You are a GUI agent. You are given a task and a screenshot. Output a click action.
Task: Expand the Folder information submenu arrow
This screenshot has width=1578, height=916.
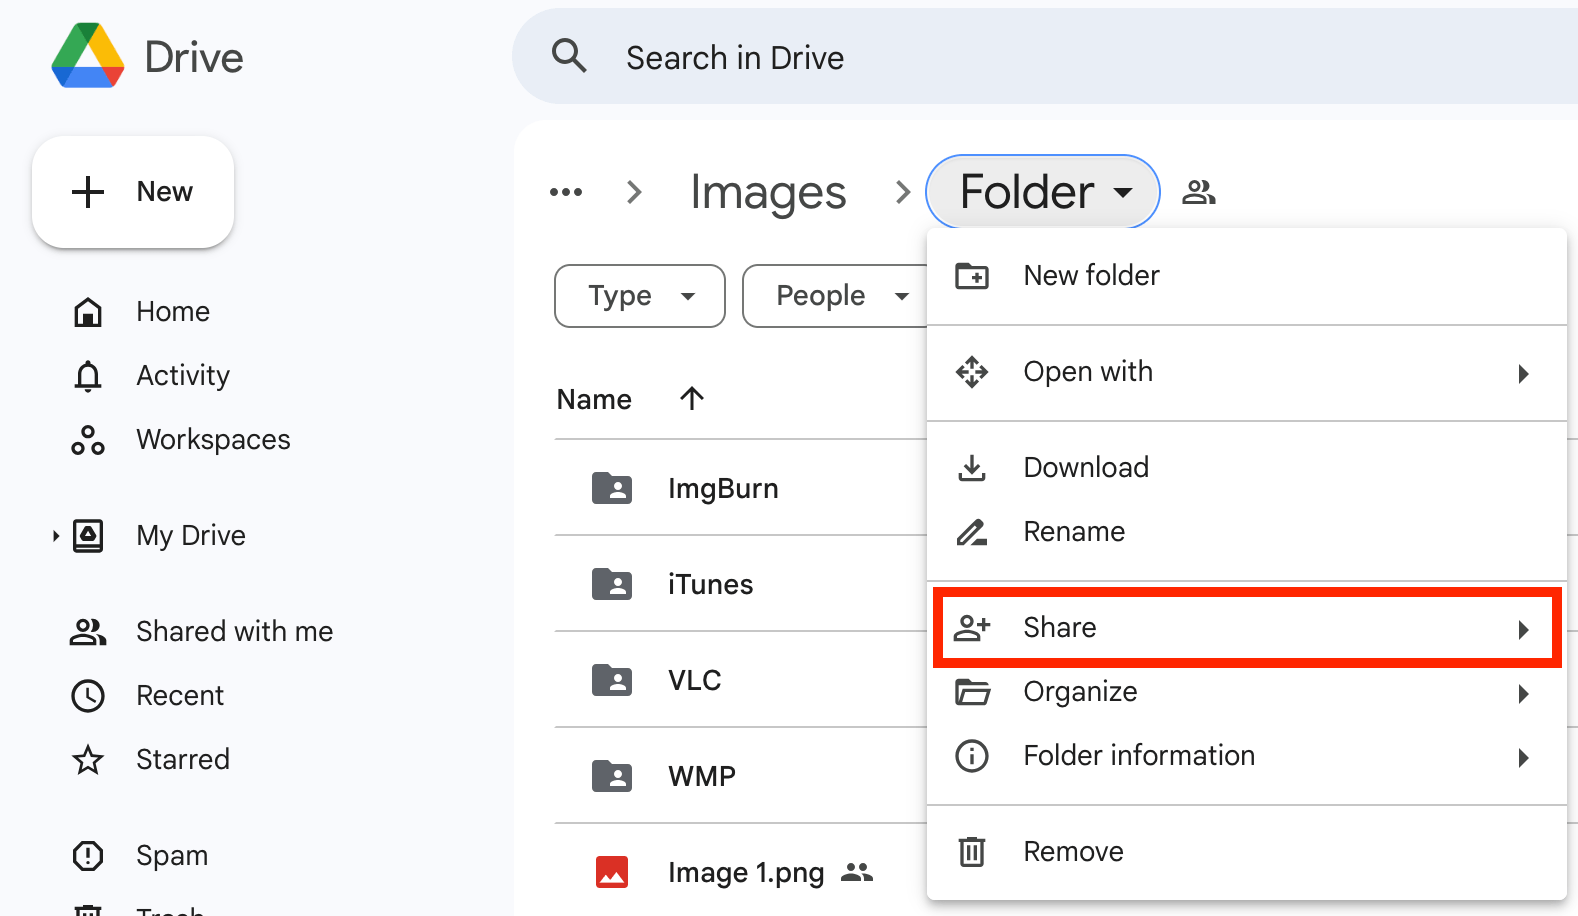click(x=1523, y=758)
